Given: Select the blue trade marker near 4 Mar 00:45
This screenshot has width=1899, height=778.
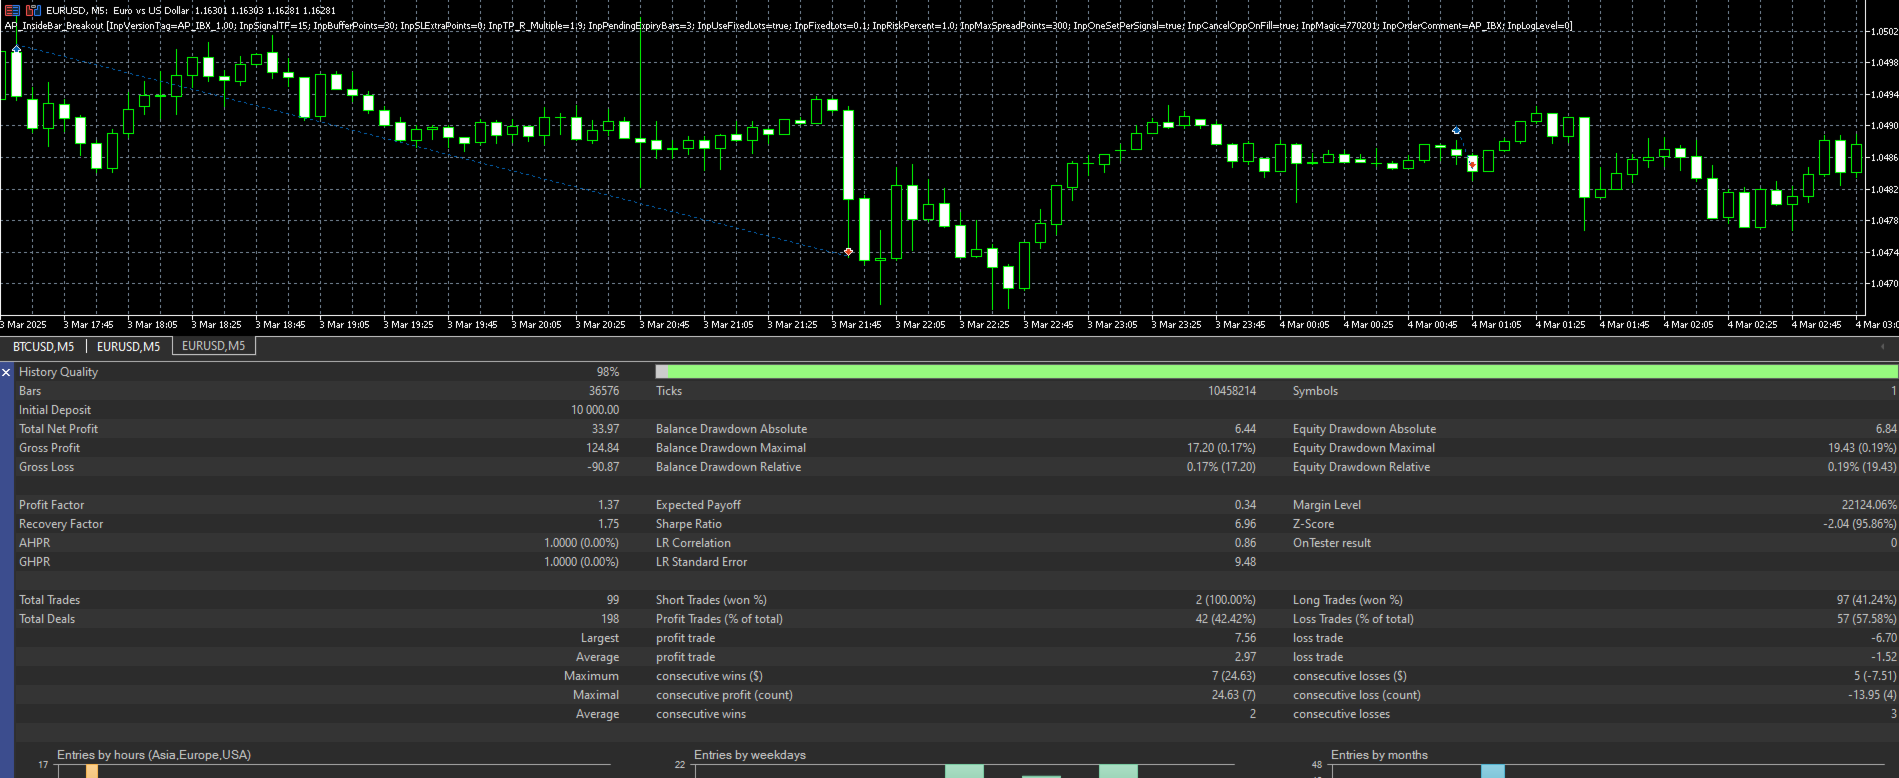Looking at the screenshot, I should (x=1456, y=131).
